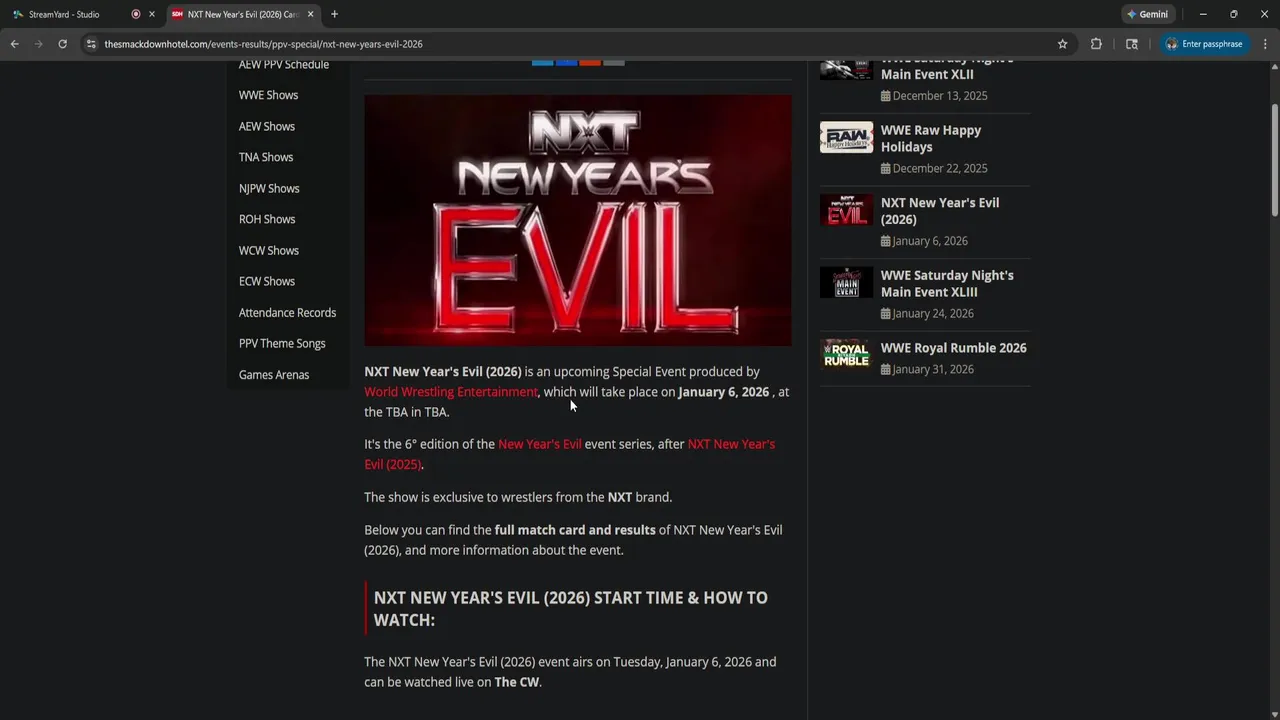Click the January 24, 2026 date

pos(927,313)
